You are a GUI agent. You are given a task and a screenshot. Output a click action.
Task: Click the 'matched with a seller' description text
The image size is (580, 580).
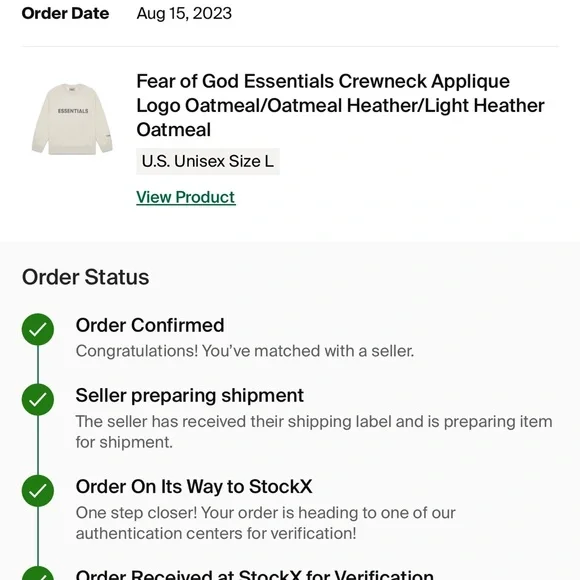click(x=245, y=351)
